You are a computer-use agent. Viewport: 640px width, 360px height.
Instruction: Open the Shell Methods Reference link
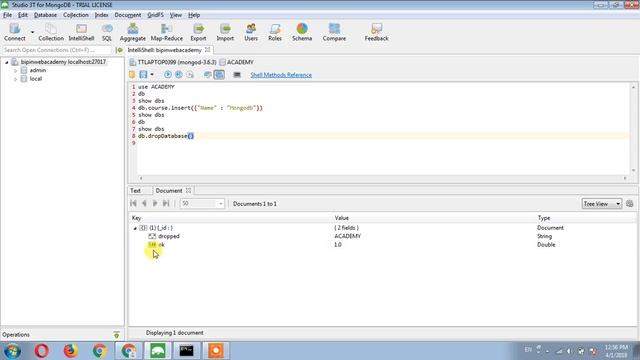[x=281, y=75]
